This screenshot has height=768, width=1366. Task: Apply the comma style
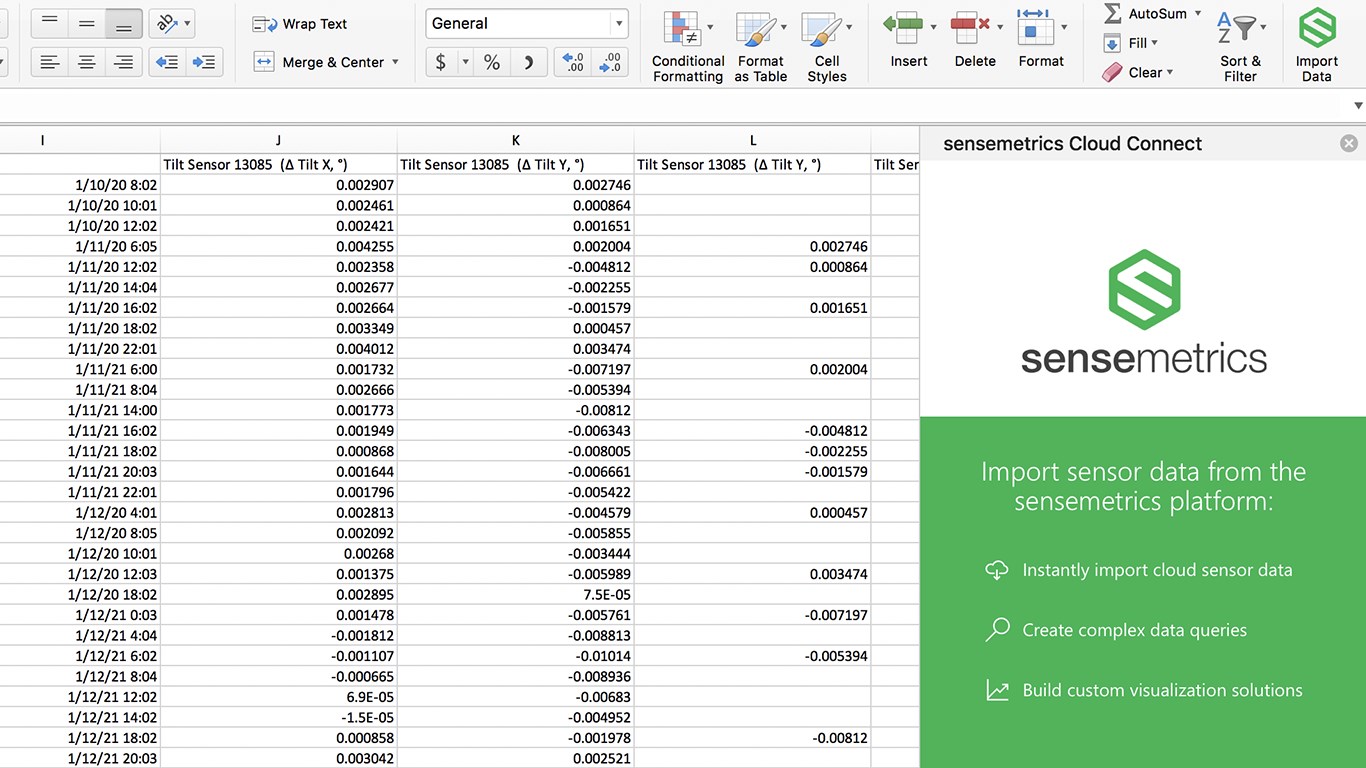pos(528,62)
